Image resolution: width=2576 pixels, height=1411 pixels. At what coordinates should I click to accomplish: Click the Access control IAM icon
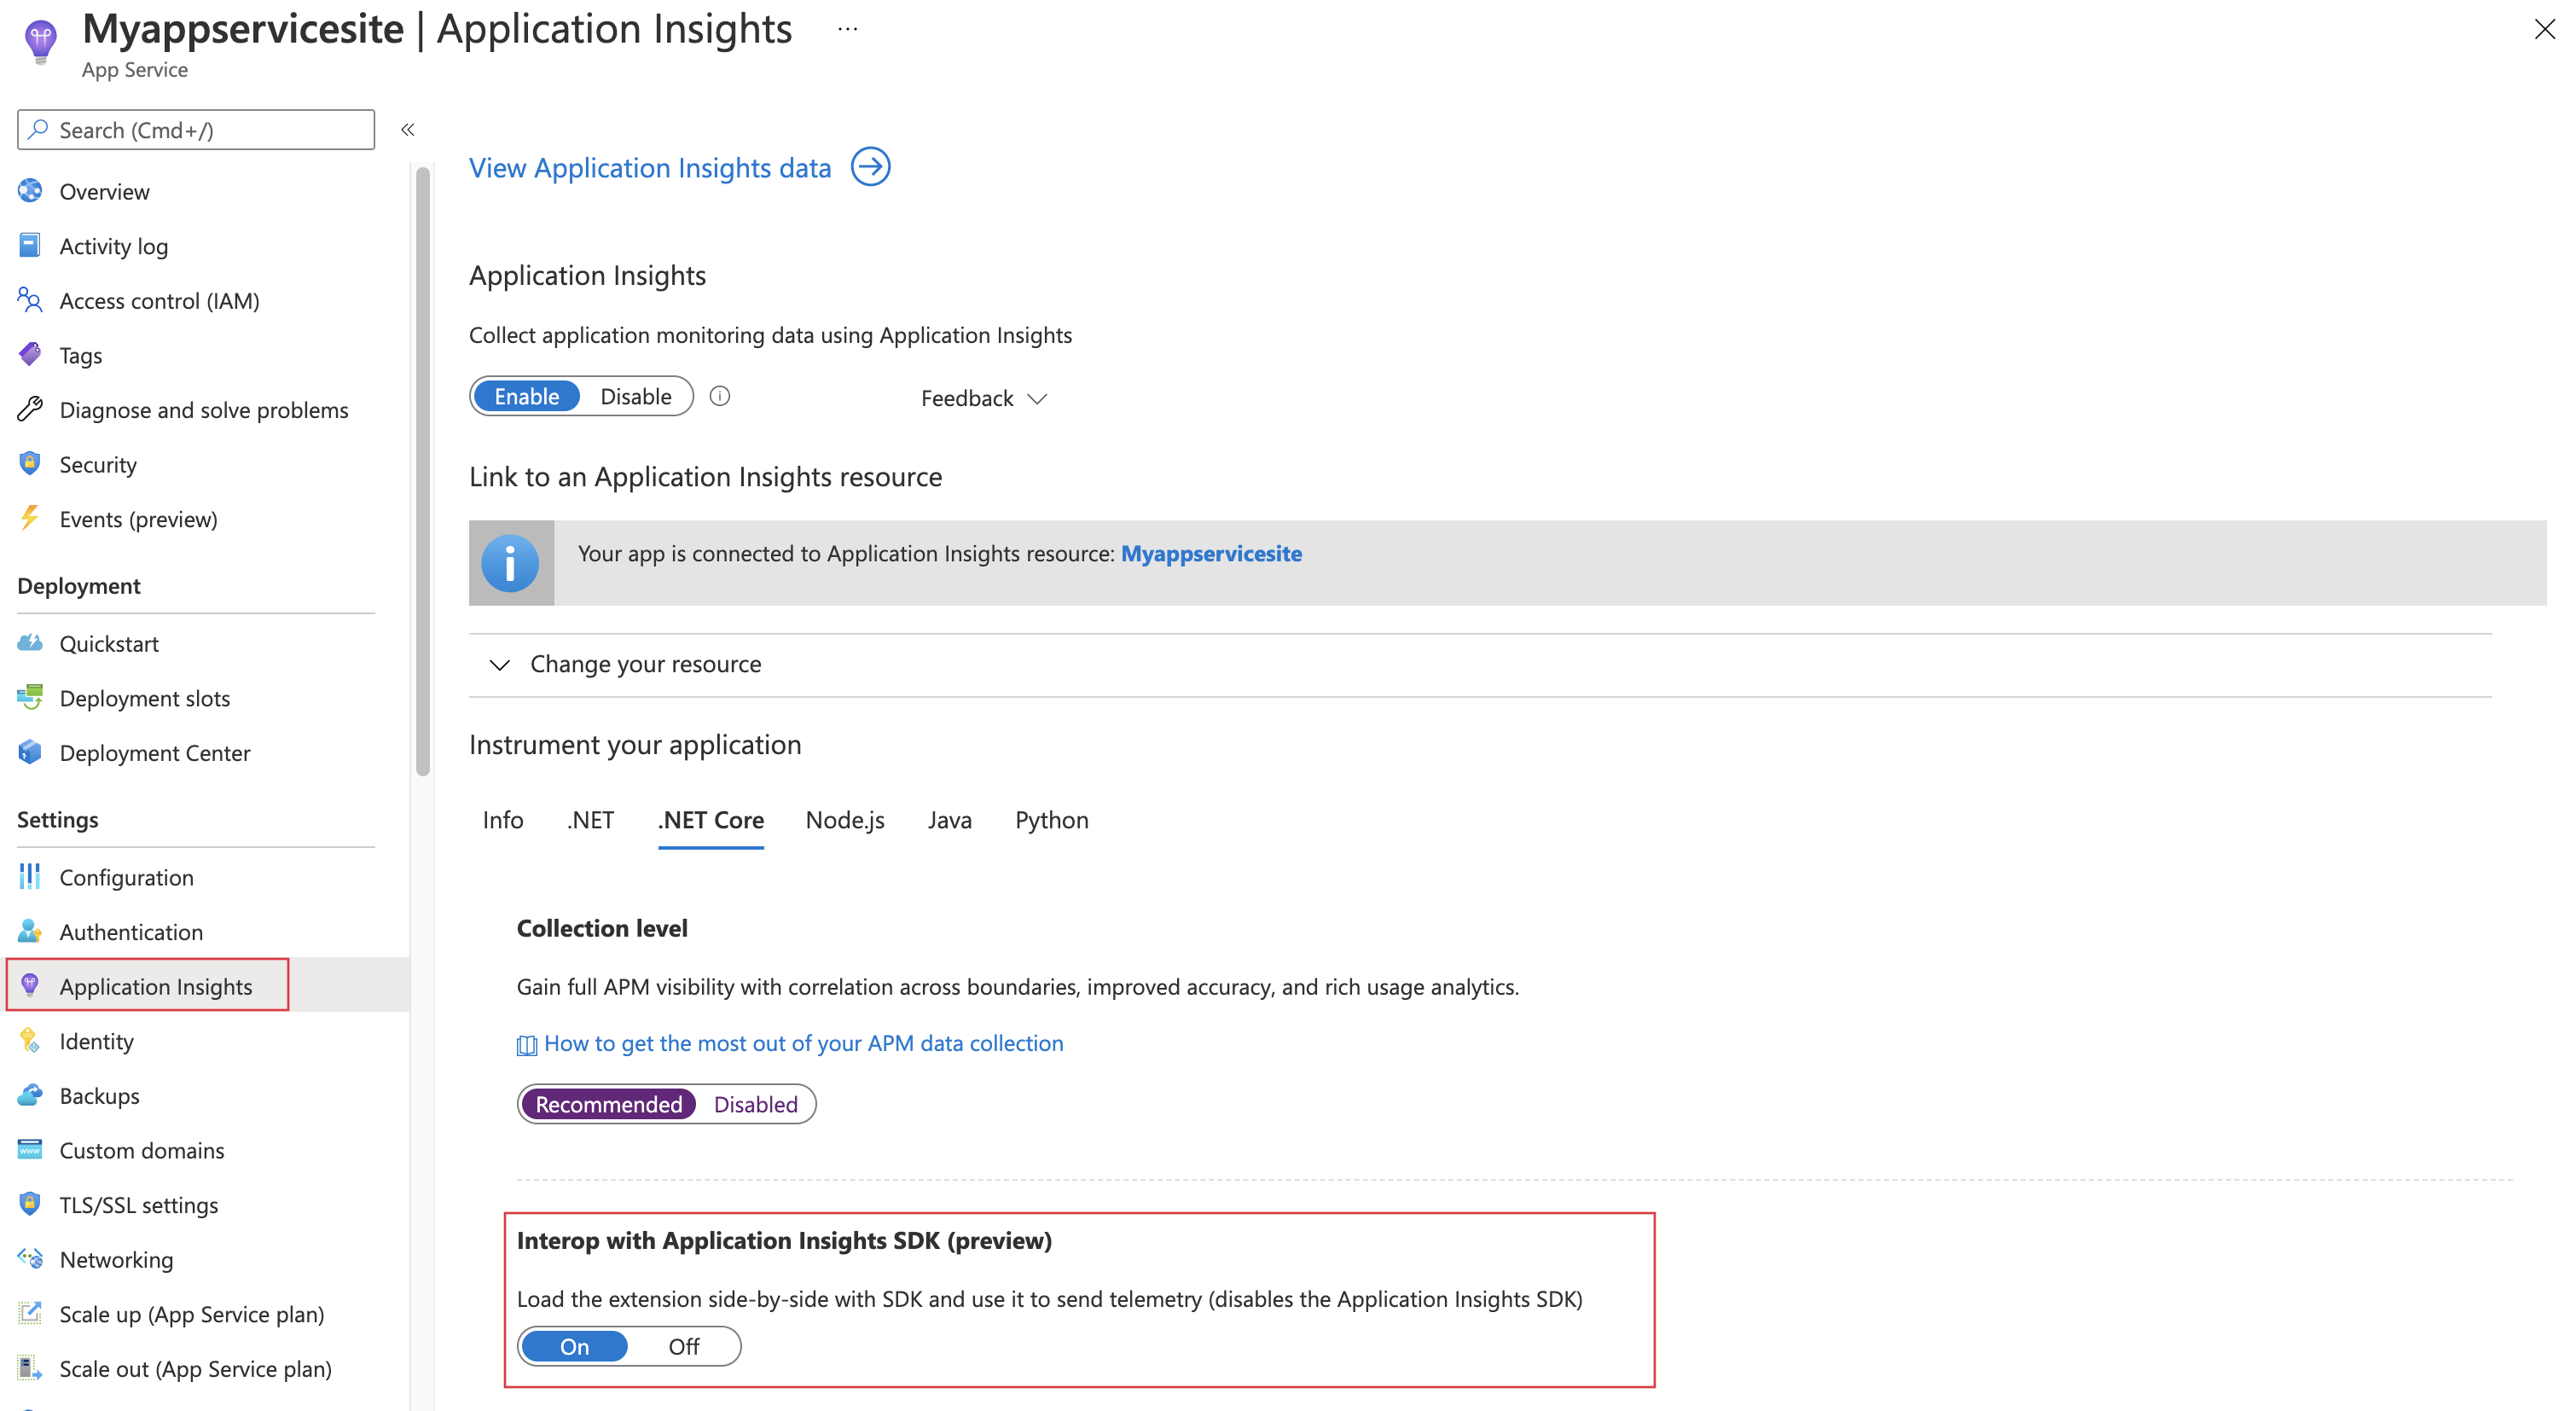(32, 300)
